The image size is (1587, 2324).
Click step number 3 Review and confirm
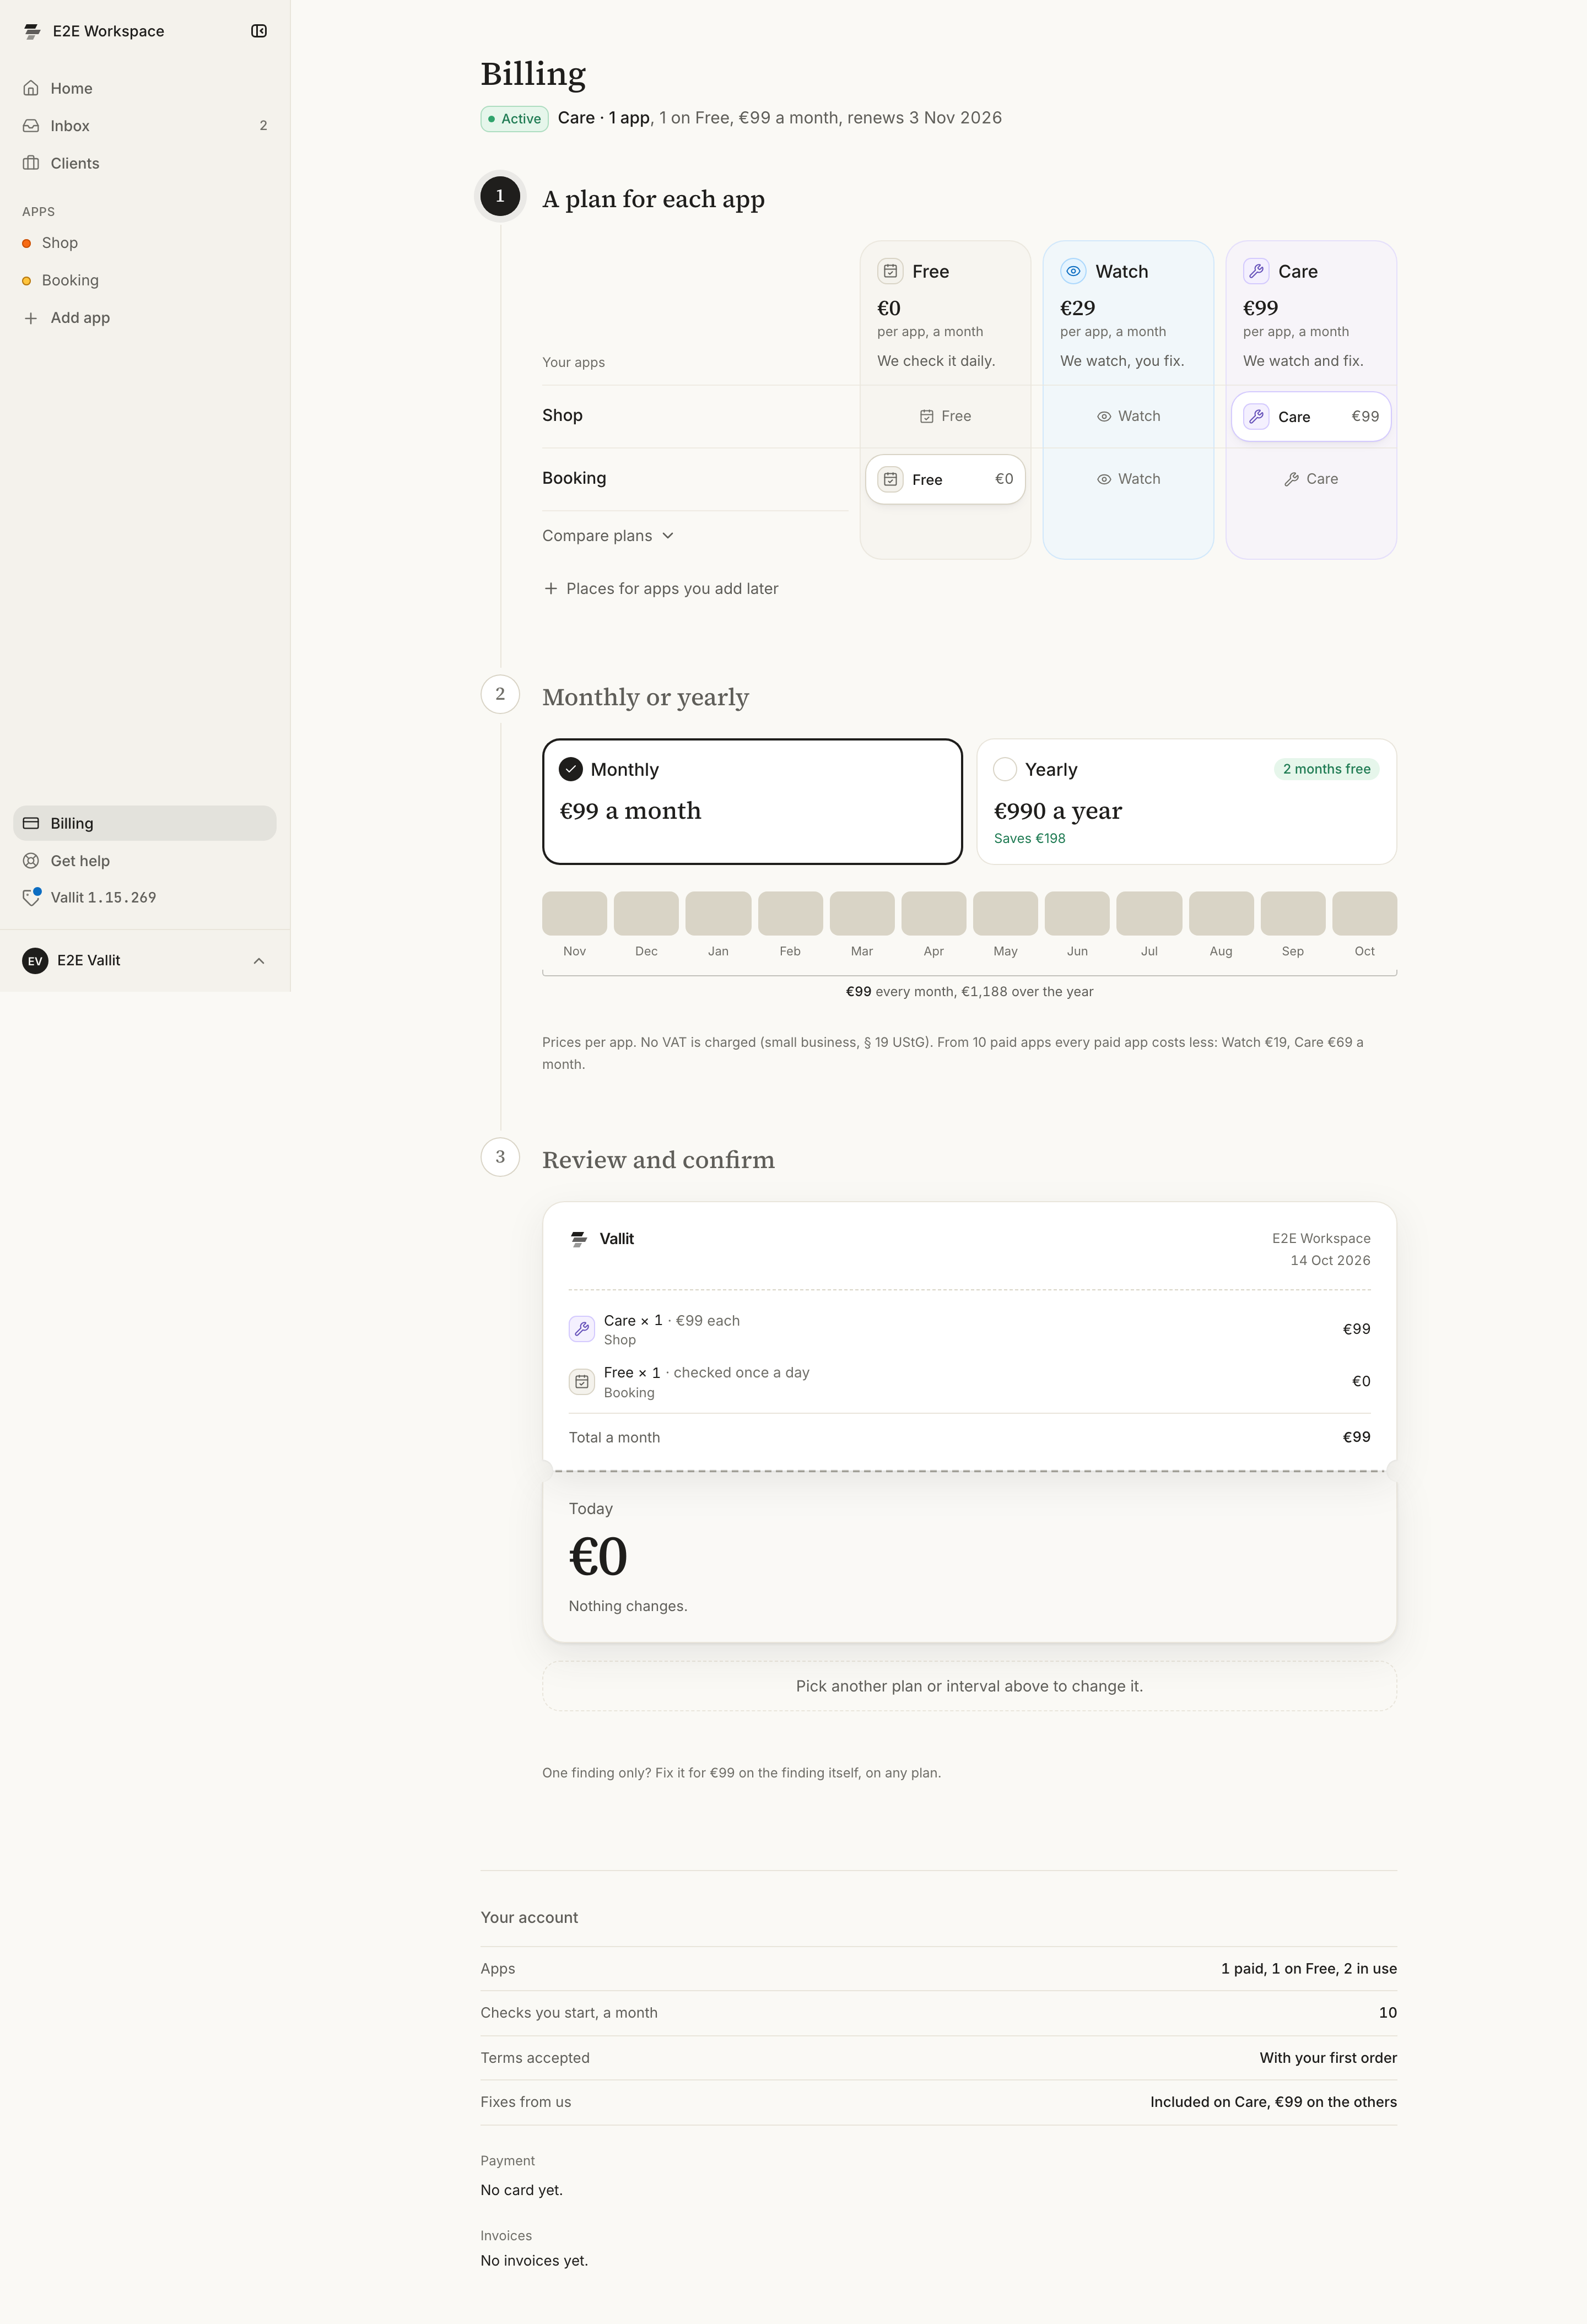point(500,1157)
